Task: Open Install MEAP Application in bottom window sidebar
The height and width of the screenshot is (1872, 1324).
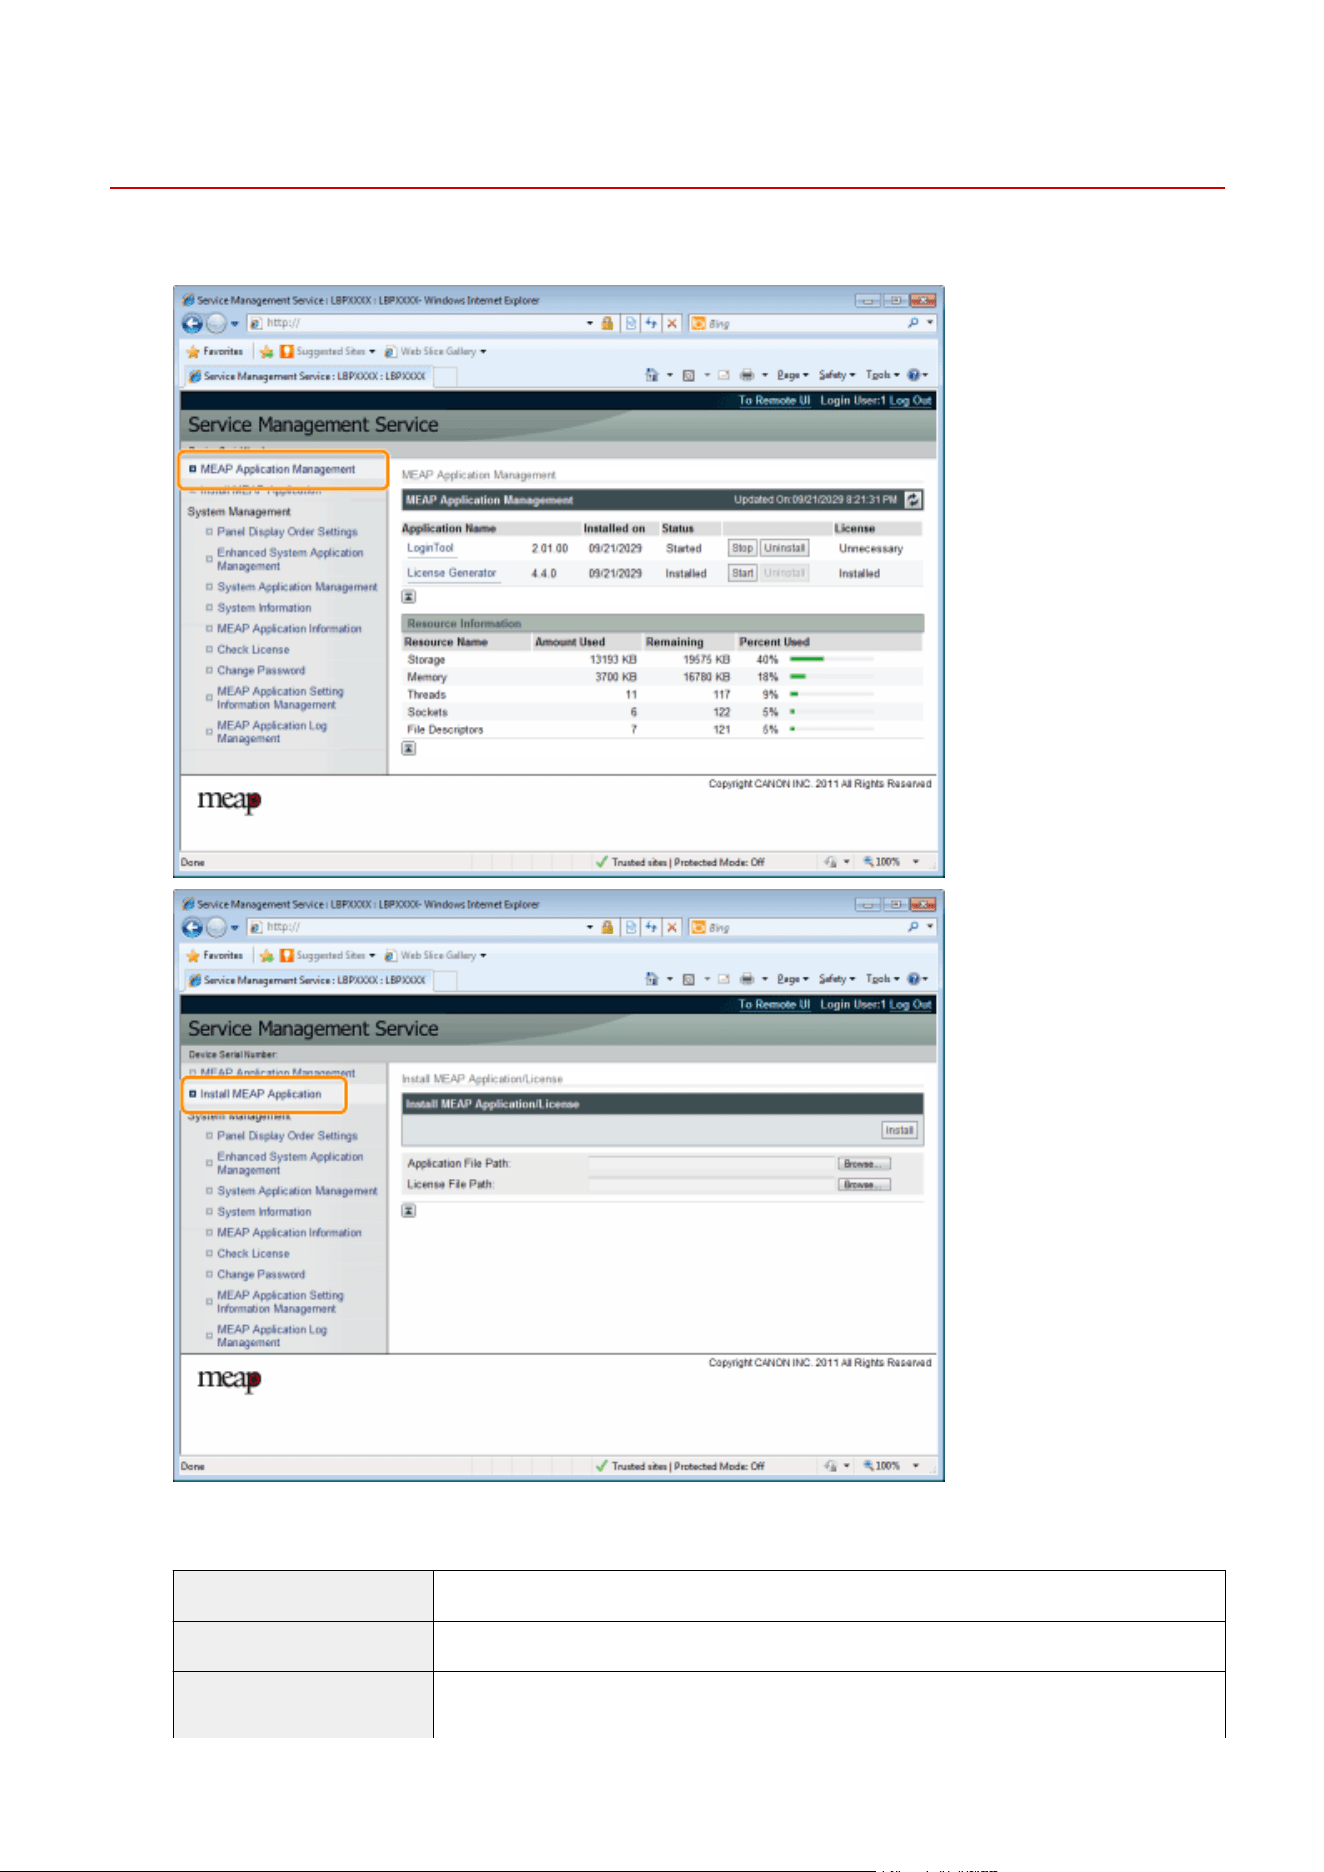Action: tap(260, 1094)
